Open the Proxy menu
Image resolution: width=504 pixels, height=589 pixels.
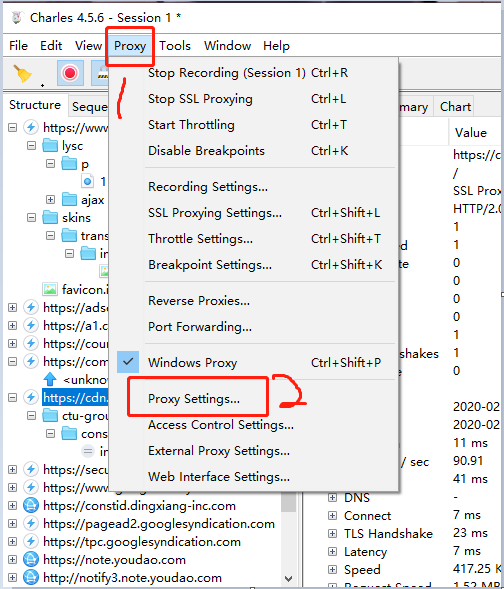click(130, 46)
